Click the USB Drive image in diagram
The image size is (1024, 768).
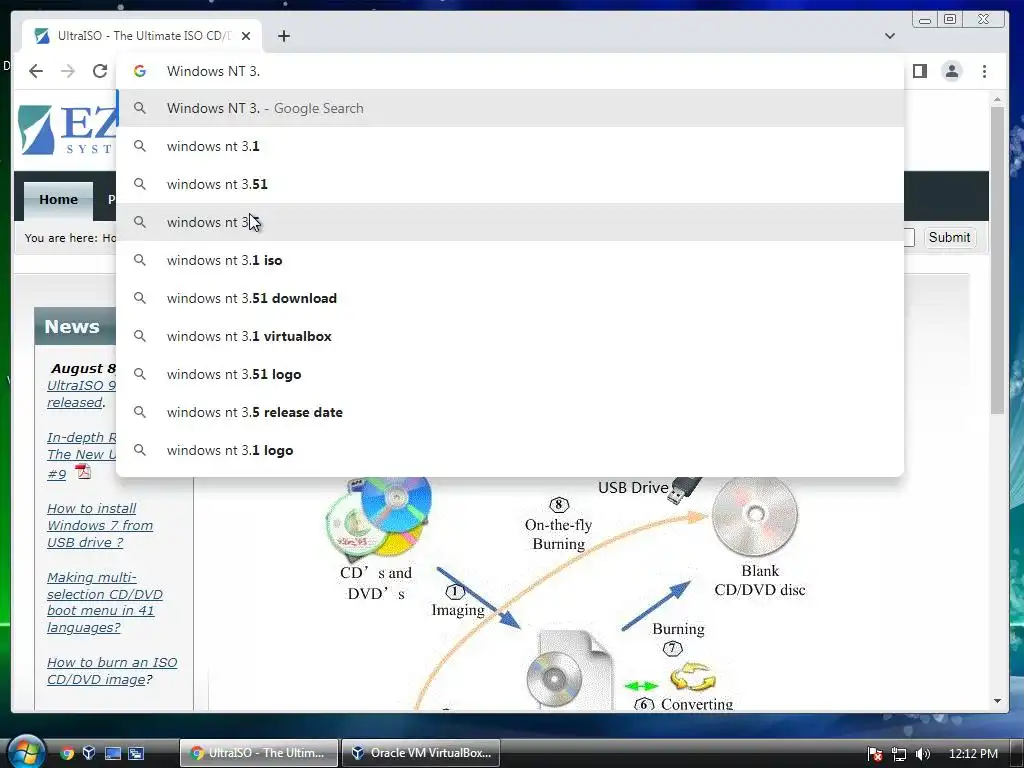tap(685, 488)
